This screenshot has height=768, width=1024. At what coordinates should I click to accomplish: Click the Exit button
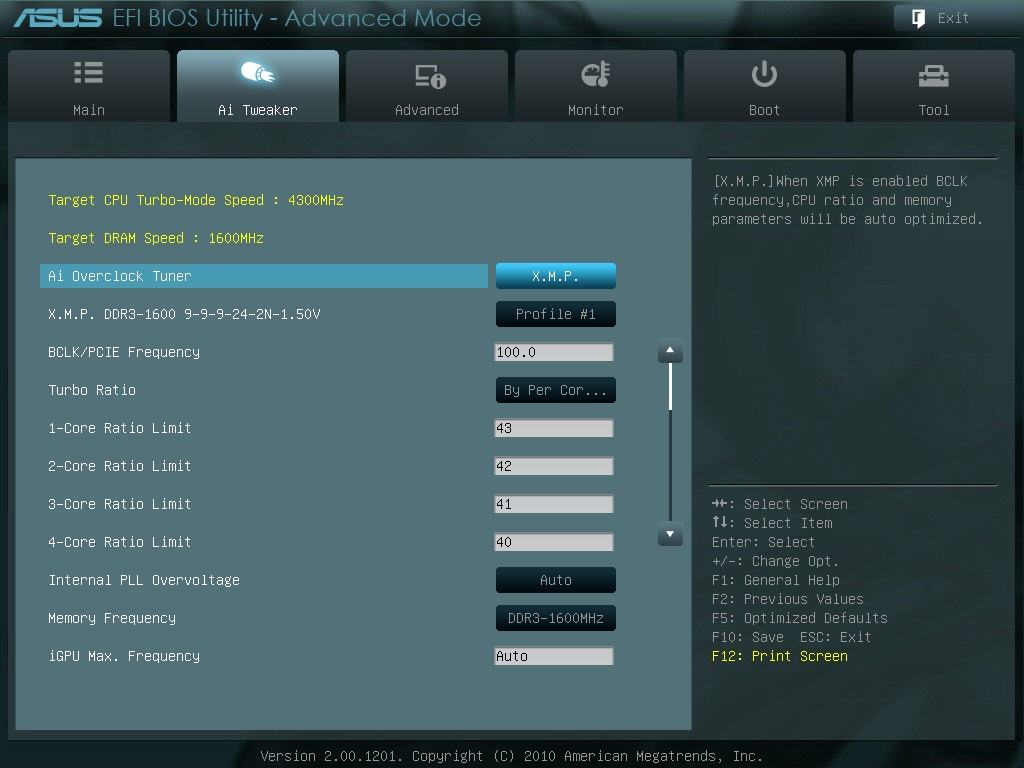pos(953,18)
